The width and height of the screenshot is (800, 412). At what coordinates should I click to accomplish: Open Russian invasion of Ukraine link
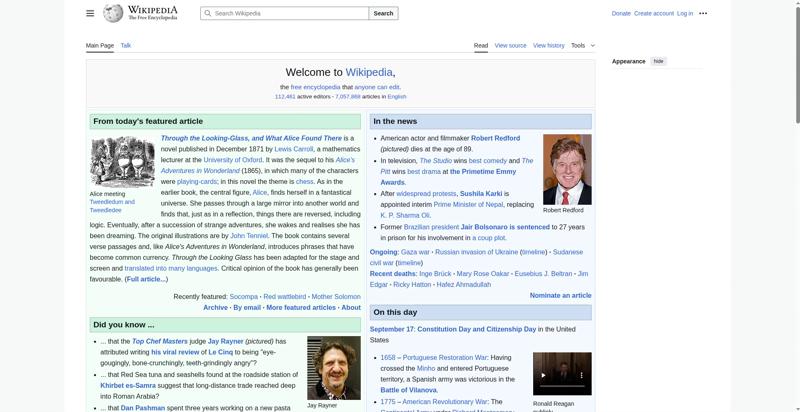point(477,252)
